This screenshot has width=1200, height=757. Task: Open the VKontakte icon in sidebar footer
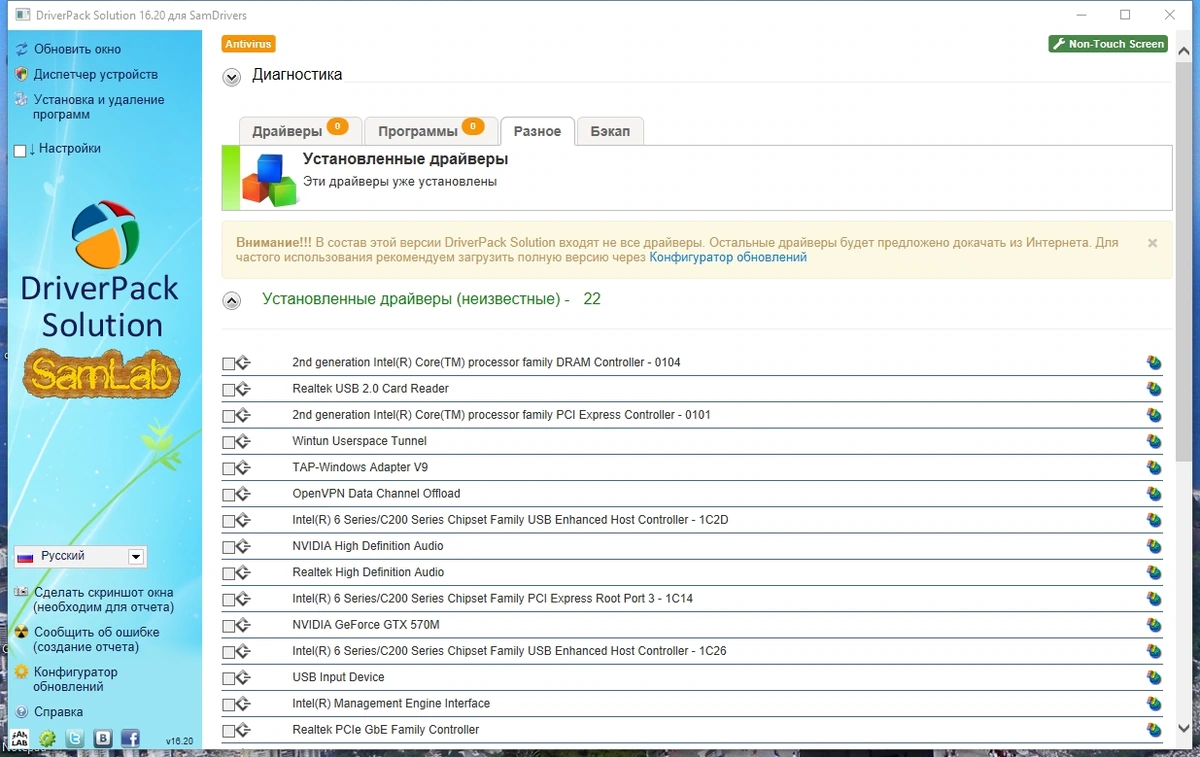click(103, 739)
